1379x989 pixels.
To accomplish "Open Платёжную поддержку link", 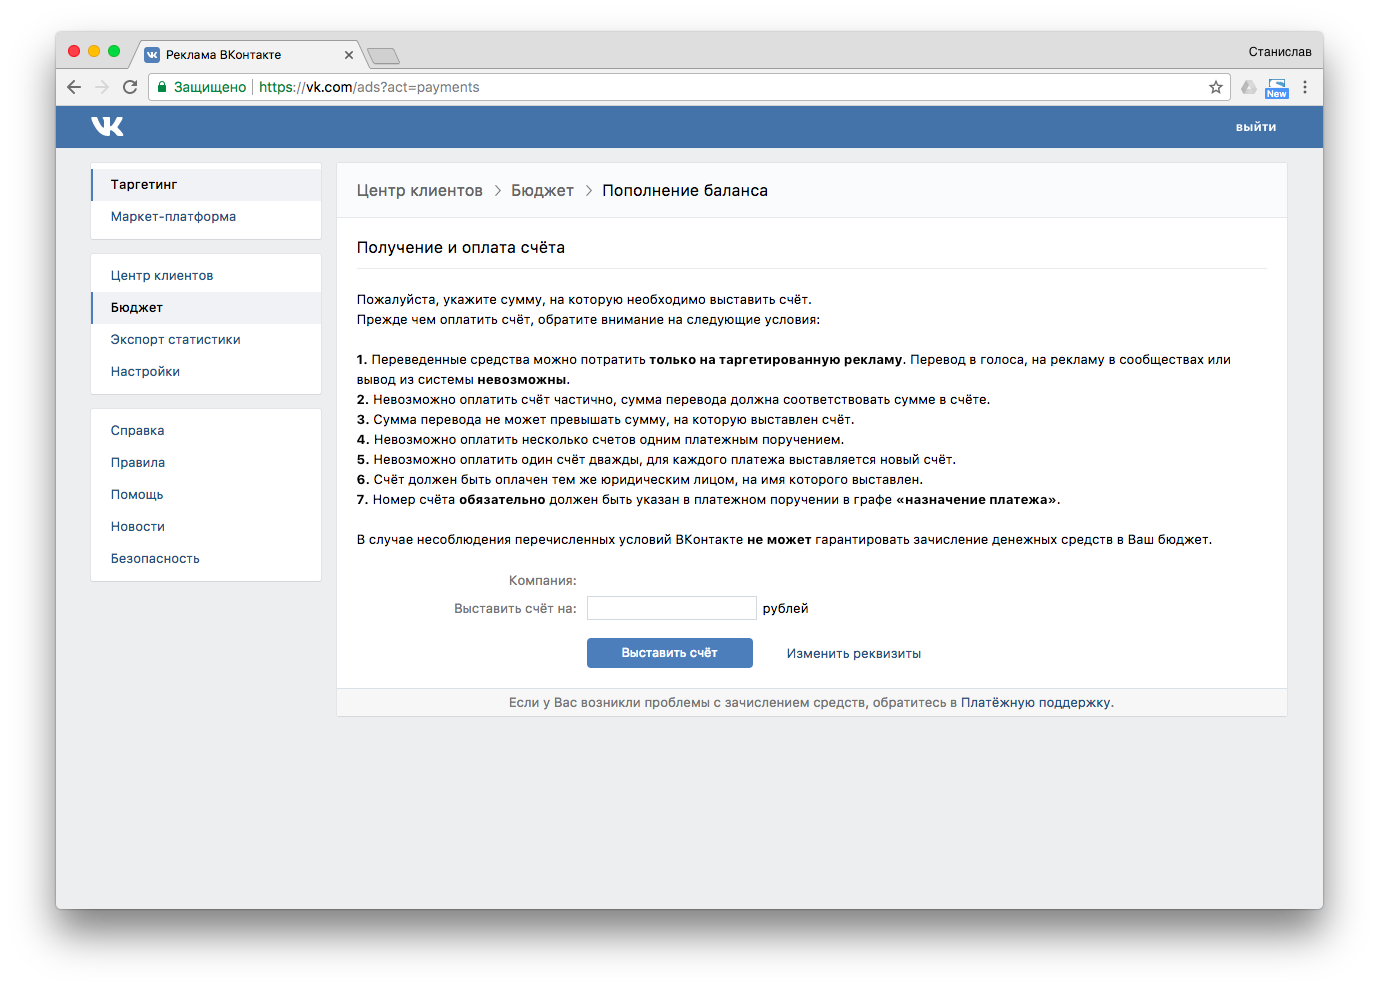I will (1036, 703).
